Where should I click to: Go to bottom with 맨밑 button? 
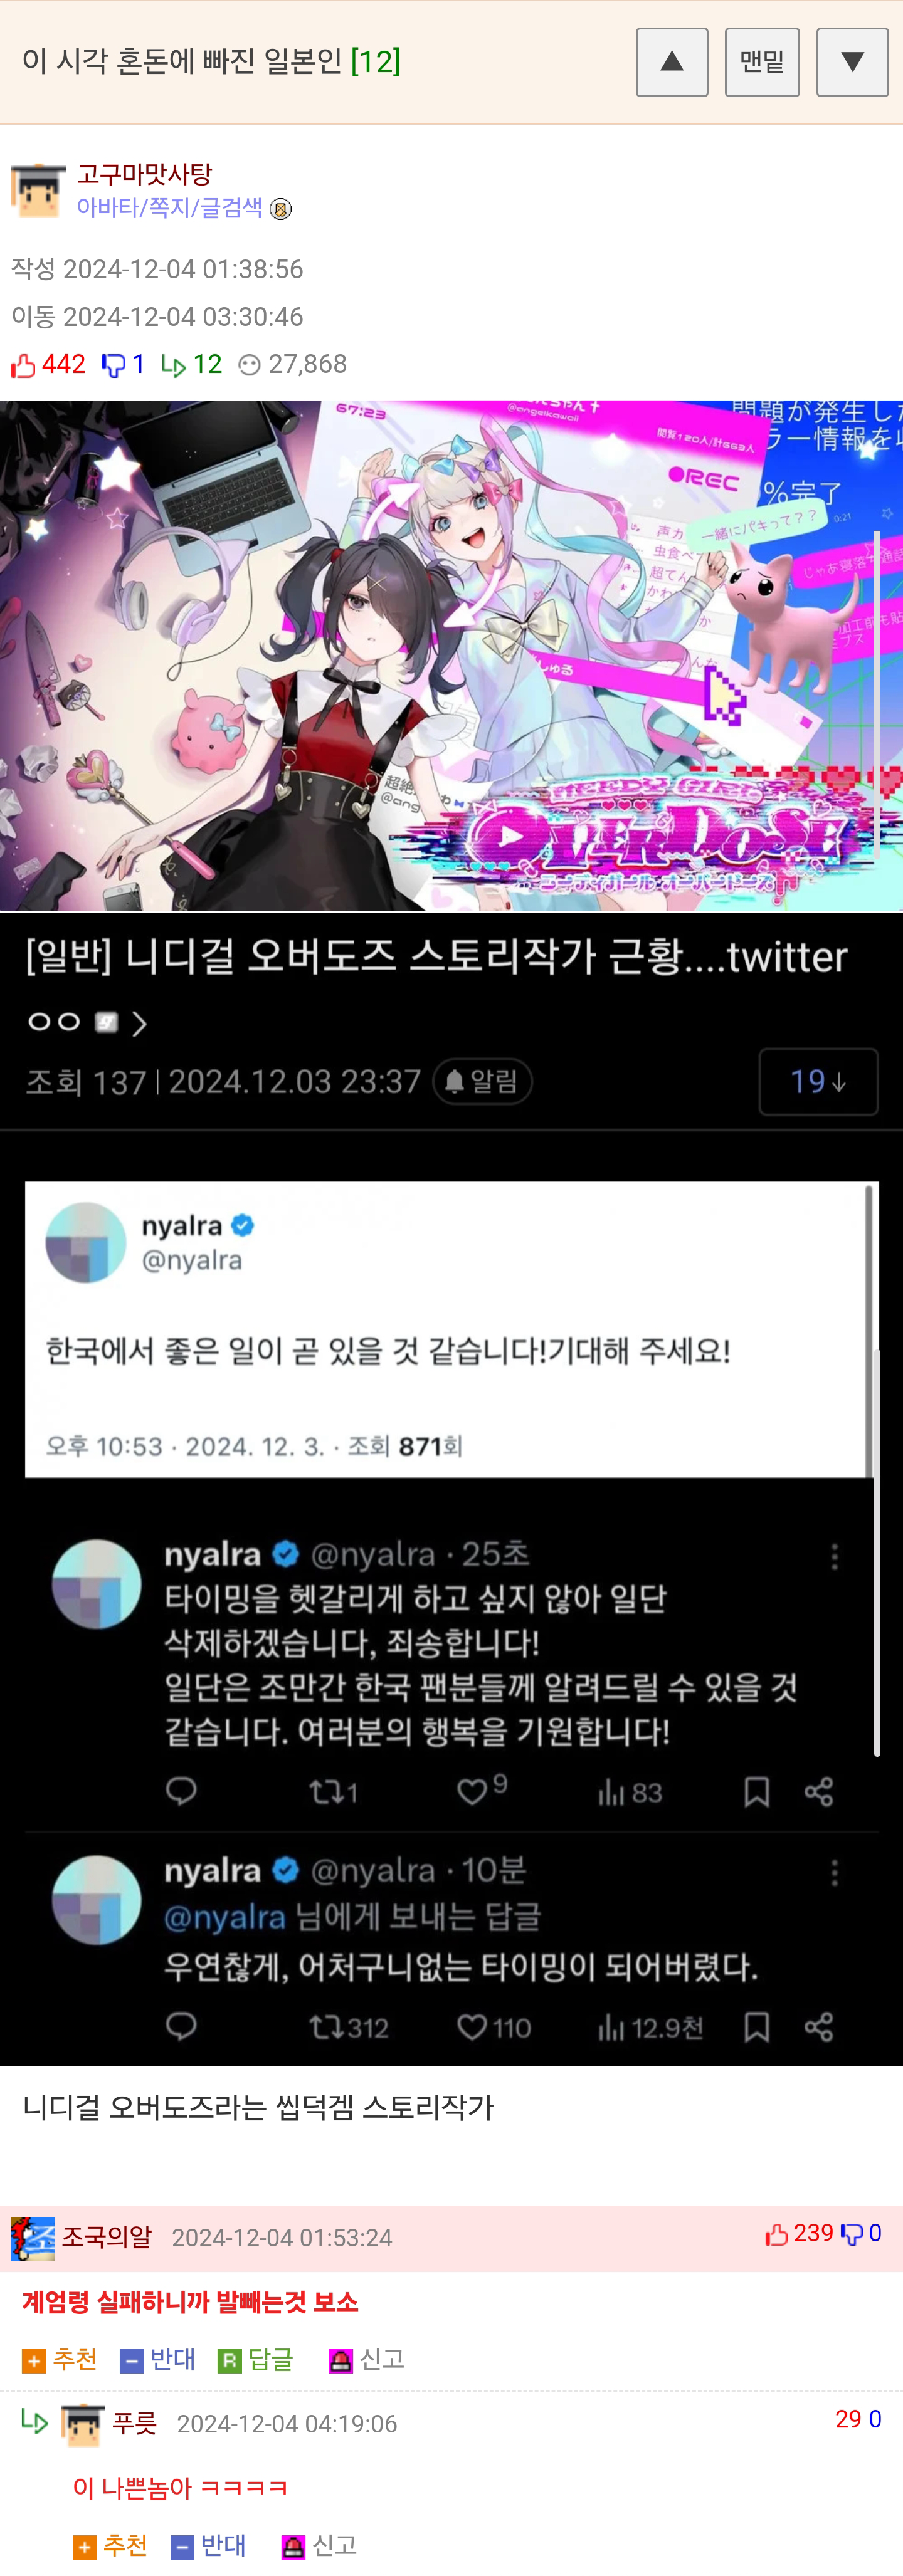click(762, 62)
